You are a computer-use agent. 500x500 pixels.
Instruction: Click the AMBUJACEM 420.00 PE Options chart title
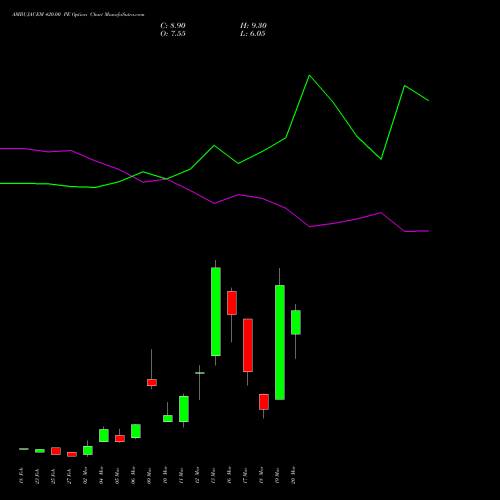coord(78,15)
